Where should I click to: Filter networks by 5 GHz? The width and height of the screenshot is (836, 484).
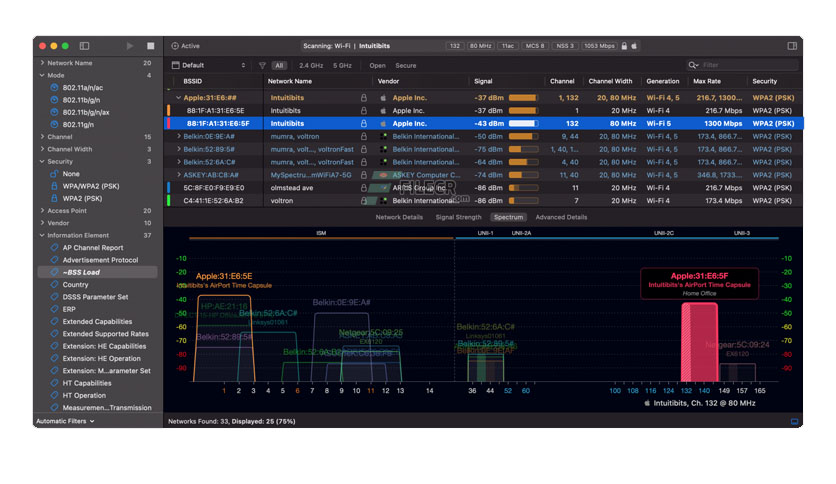[x=342, y=65]
